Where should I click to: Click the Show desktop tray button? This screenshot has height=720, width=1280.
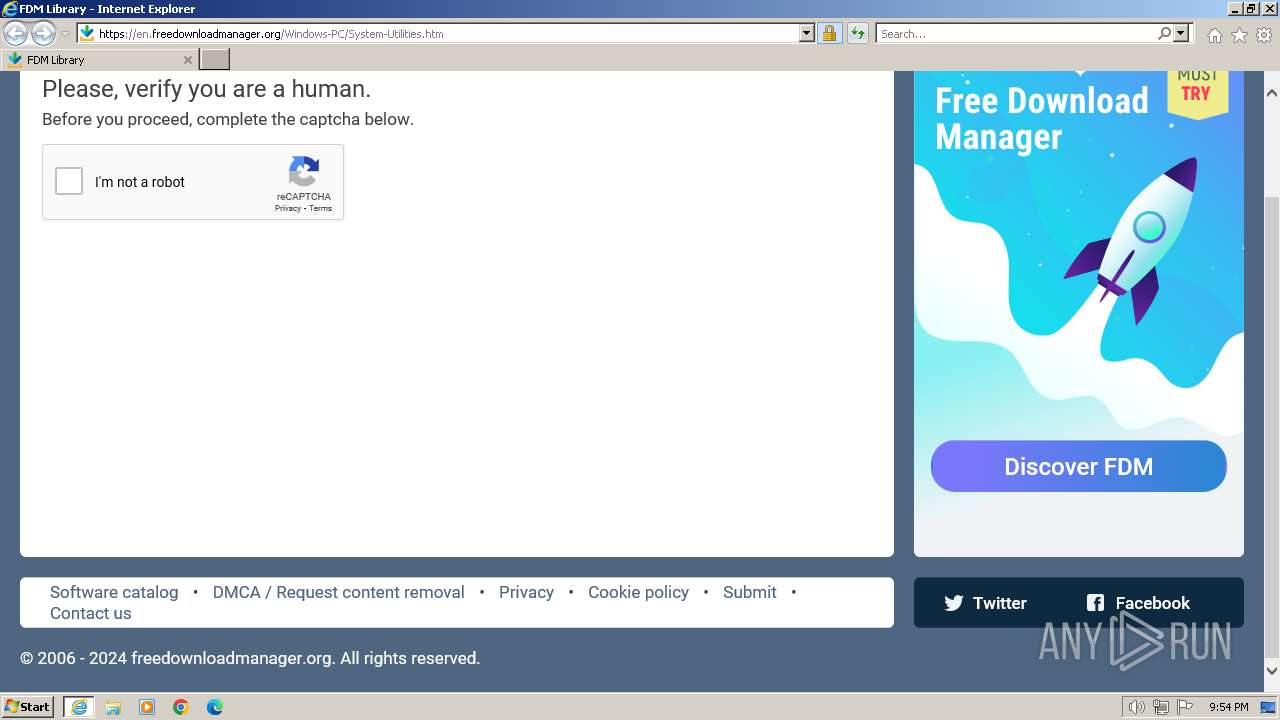coord(1268,707)
